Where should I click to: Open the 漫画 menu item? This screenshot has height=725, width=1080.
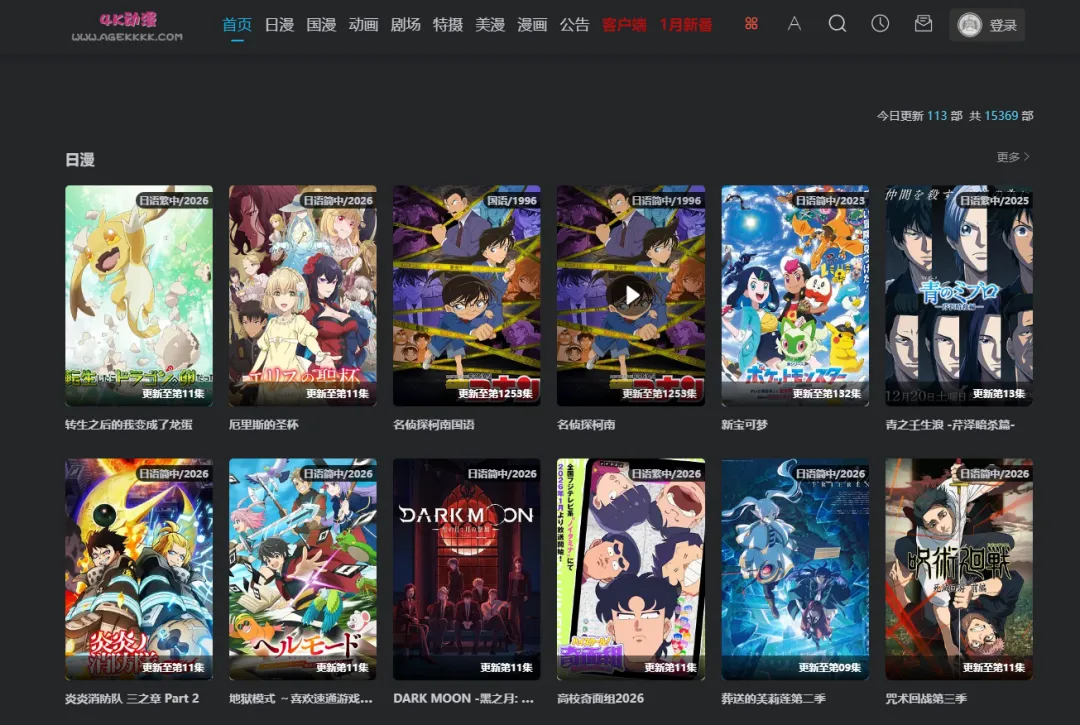click(x=532, y=25)
